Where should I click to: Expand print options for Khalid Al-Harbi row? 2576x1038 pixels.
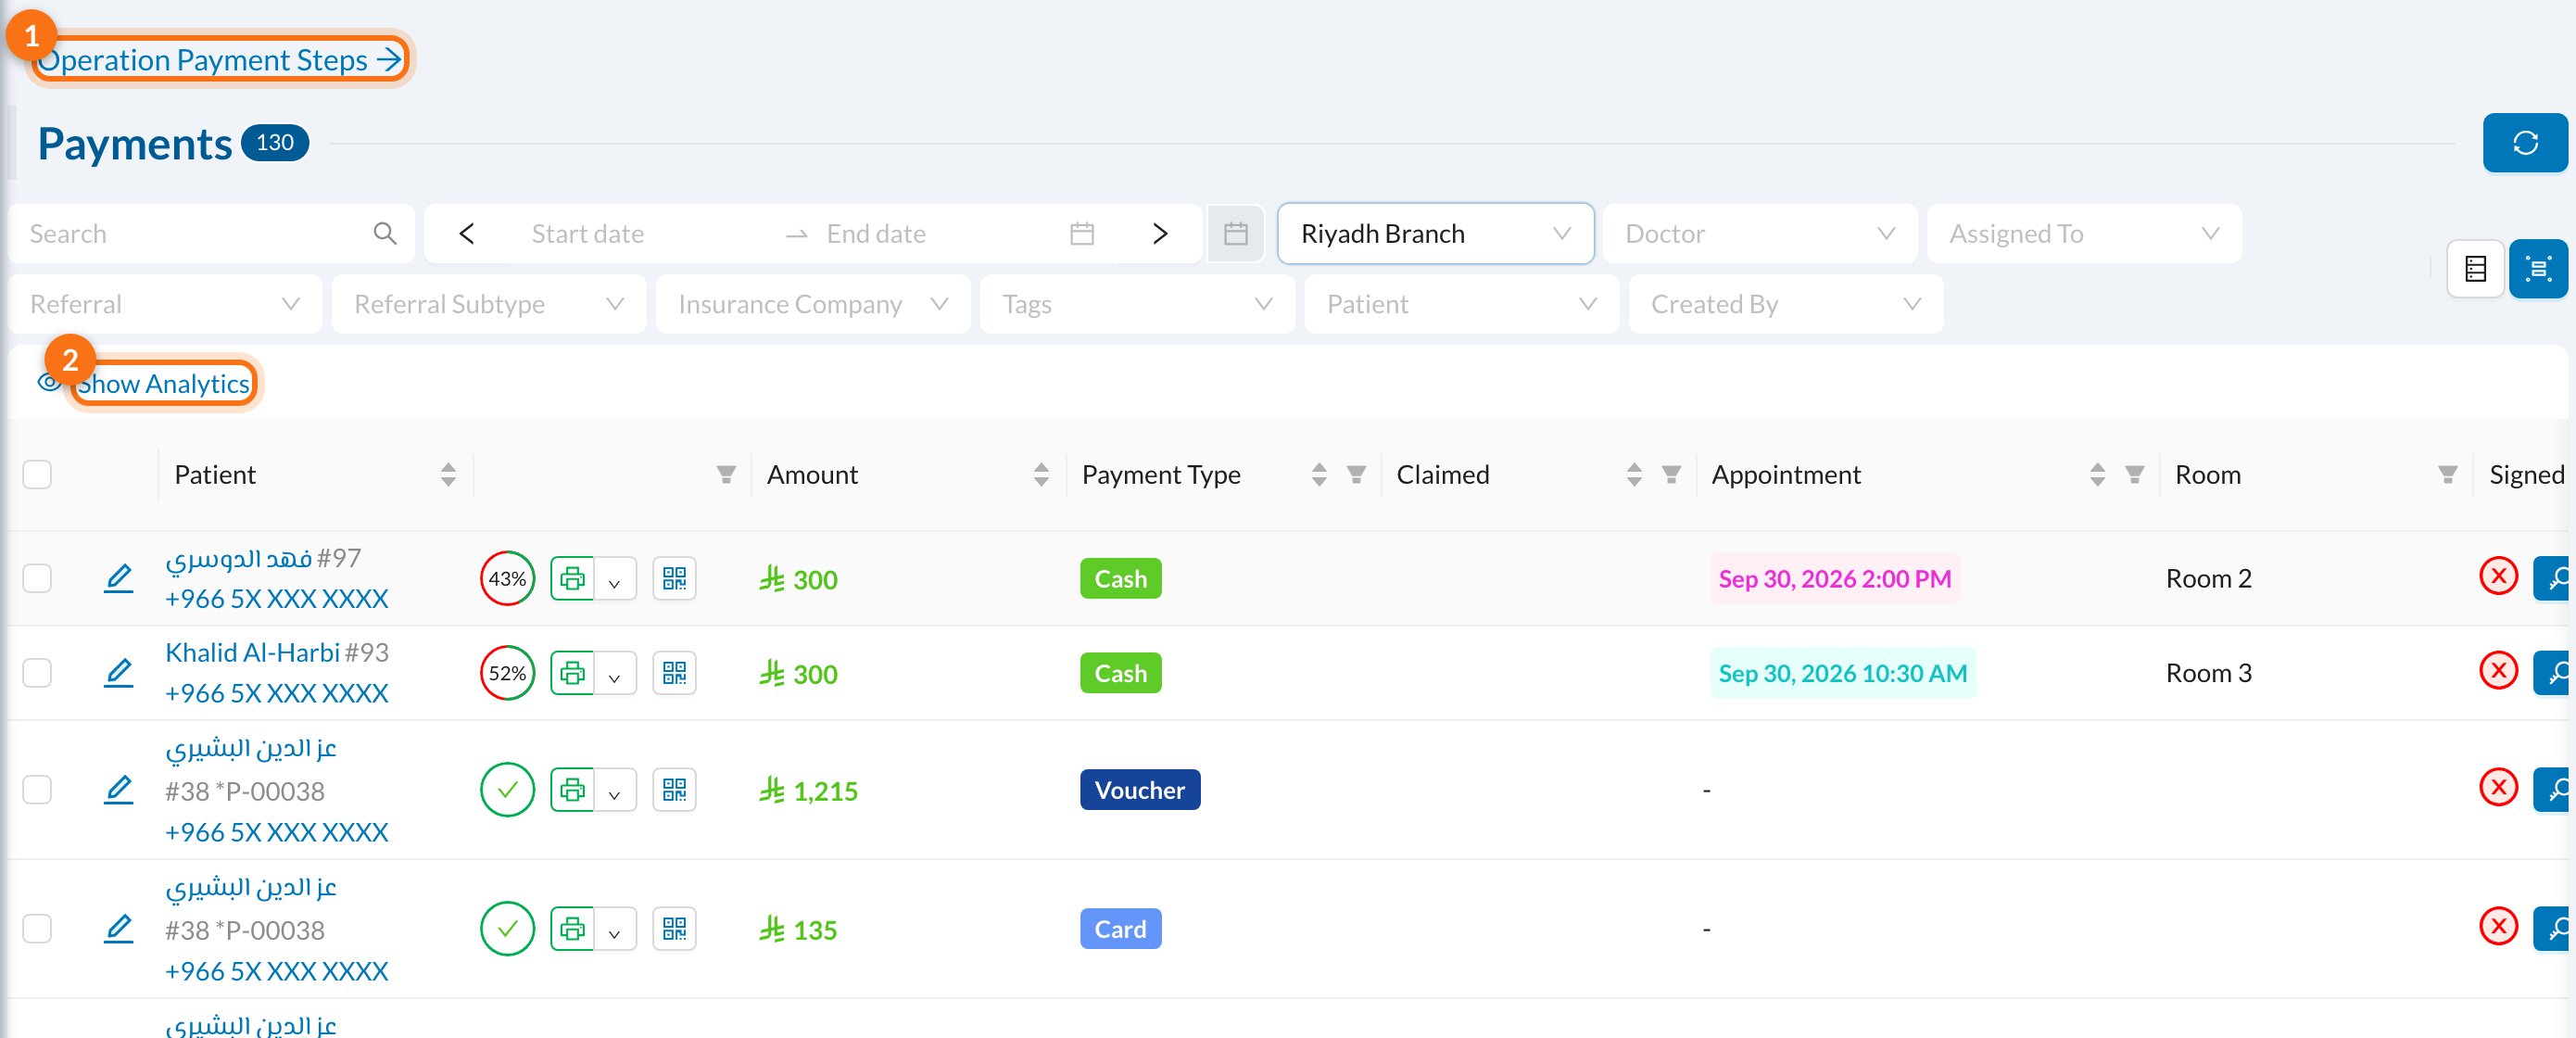pos(615,675)
